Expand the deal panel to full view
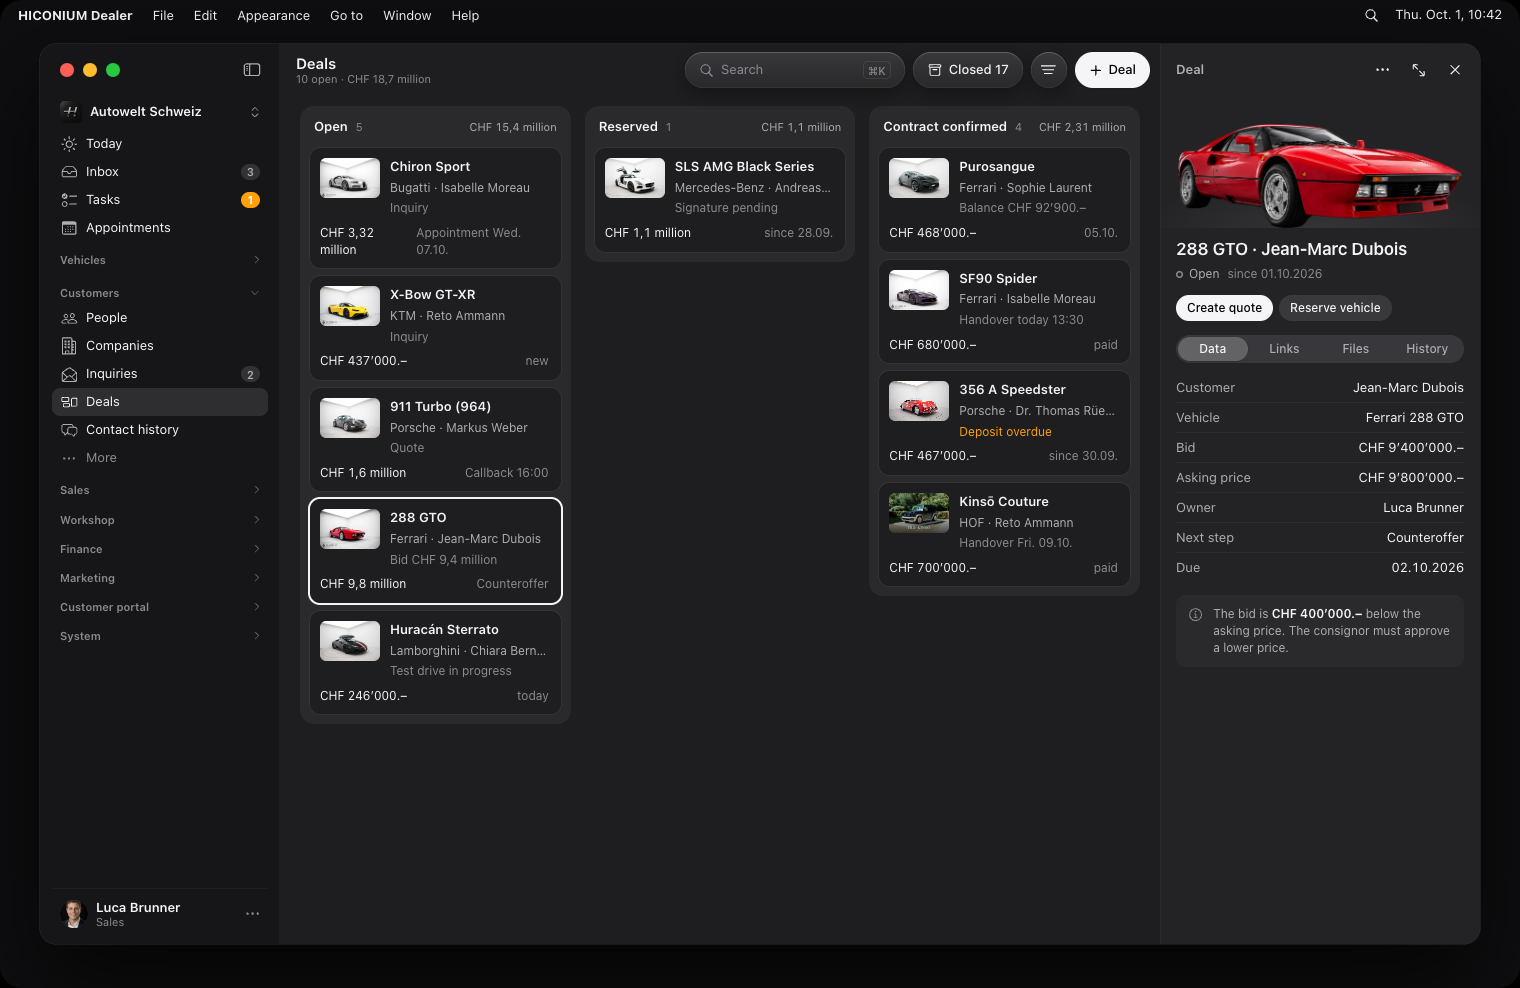 click(1419, 70)
